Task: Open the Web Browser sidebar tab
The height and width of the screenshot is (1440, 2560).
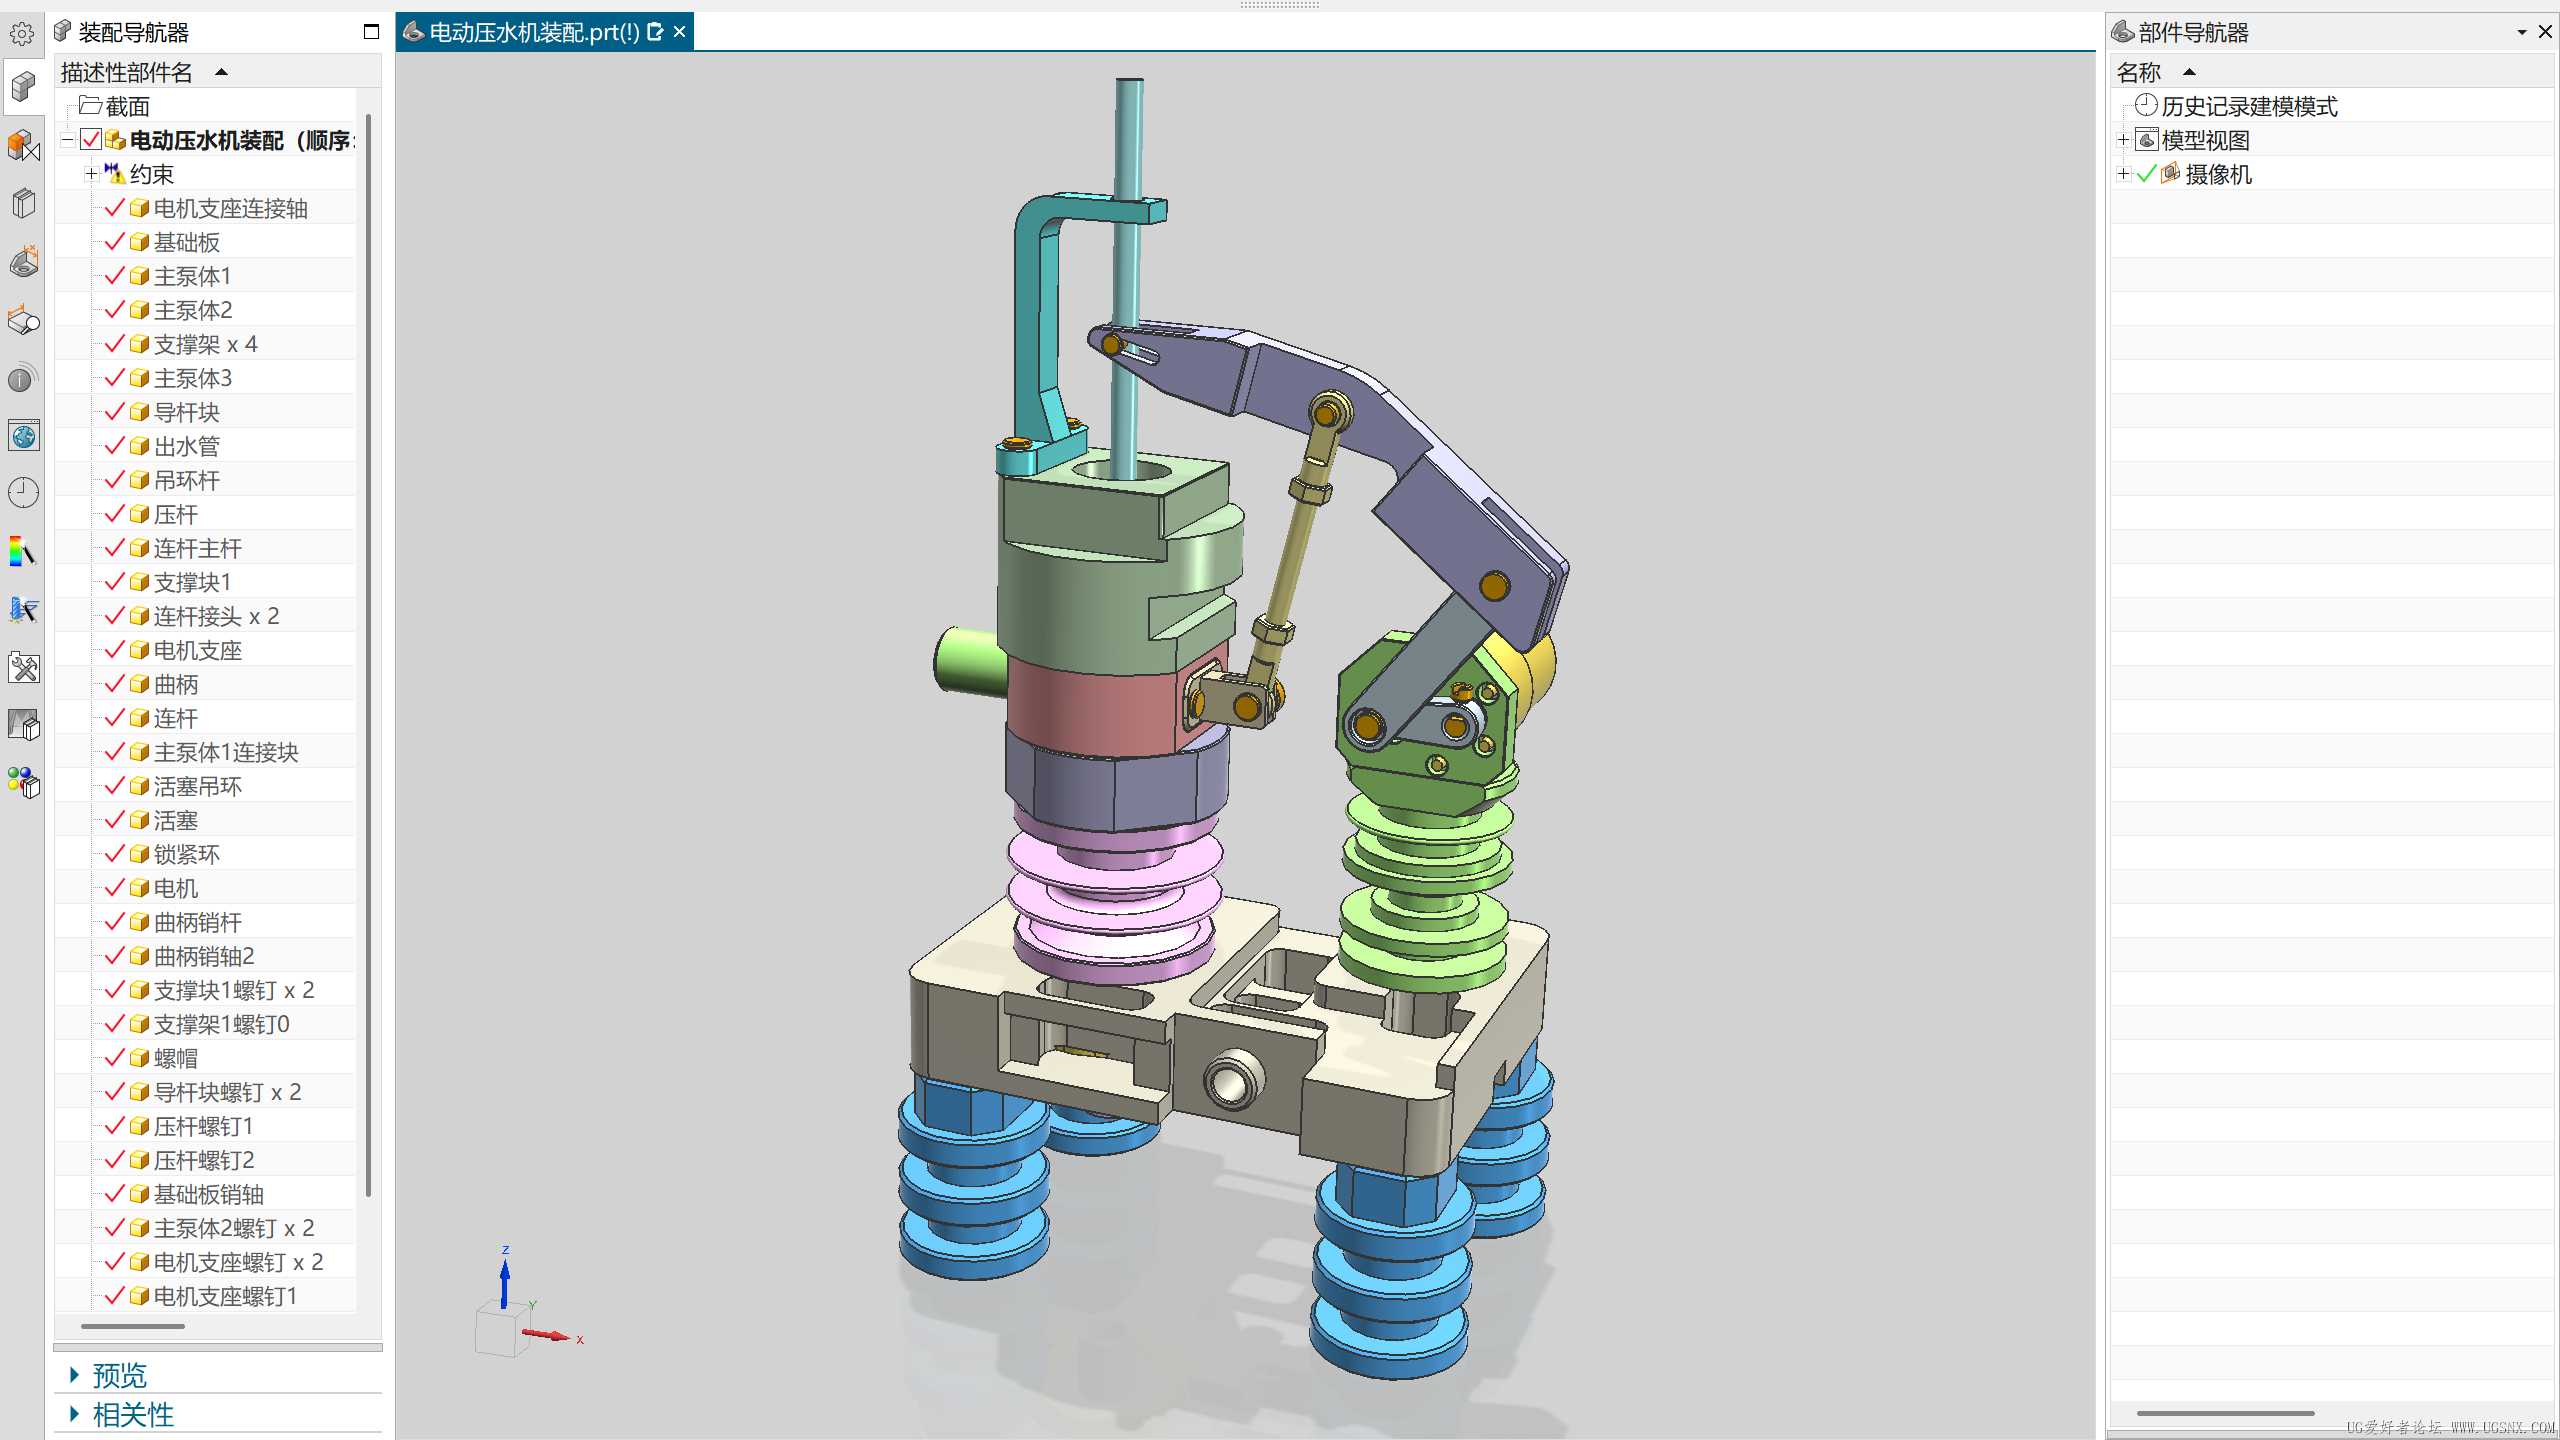Action: tap(23, 436)
